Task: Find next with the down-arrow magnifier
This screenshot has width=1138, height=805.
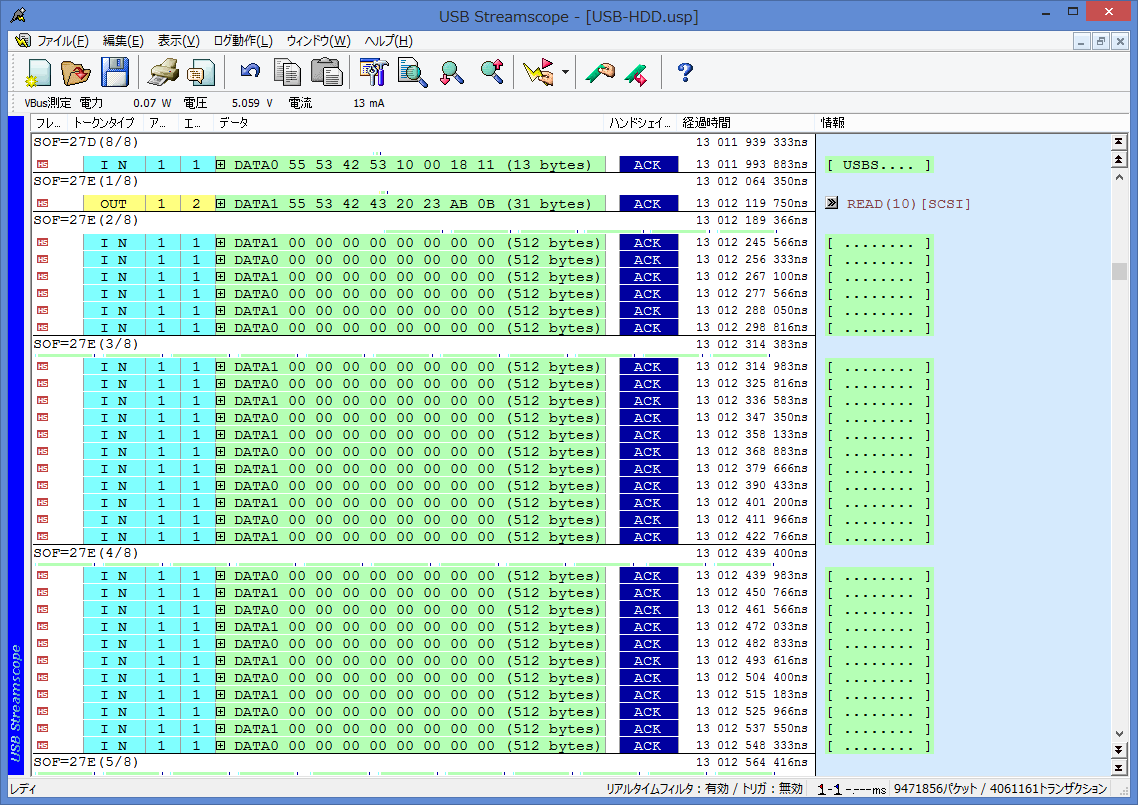Action: pos(451,73)
